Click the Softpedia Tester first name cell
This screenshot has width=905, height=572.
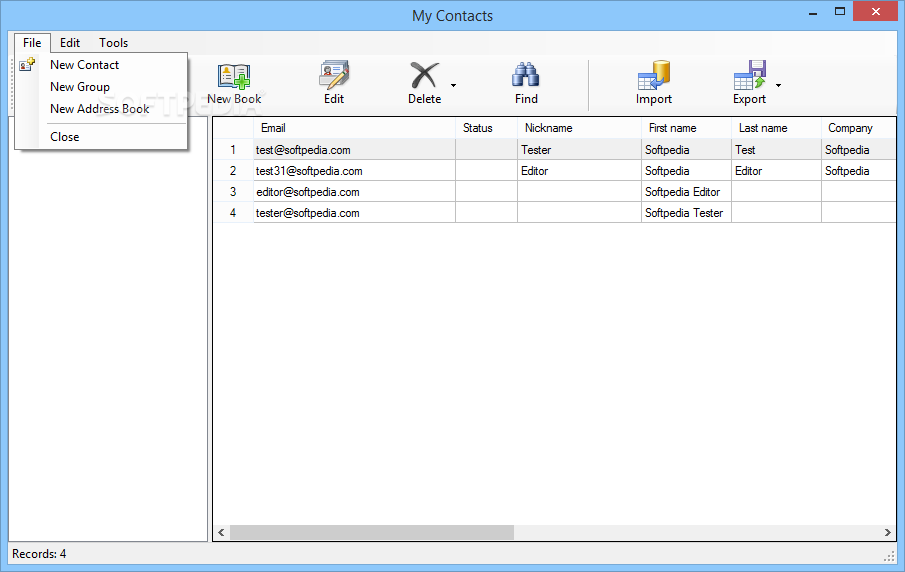click(x=686, y=212)
